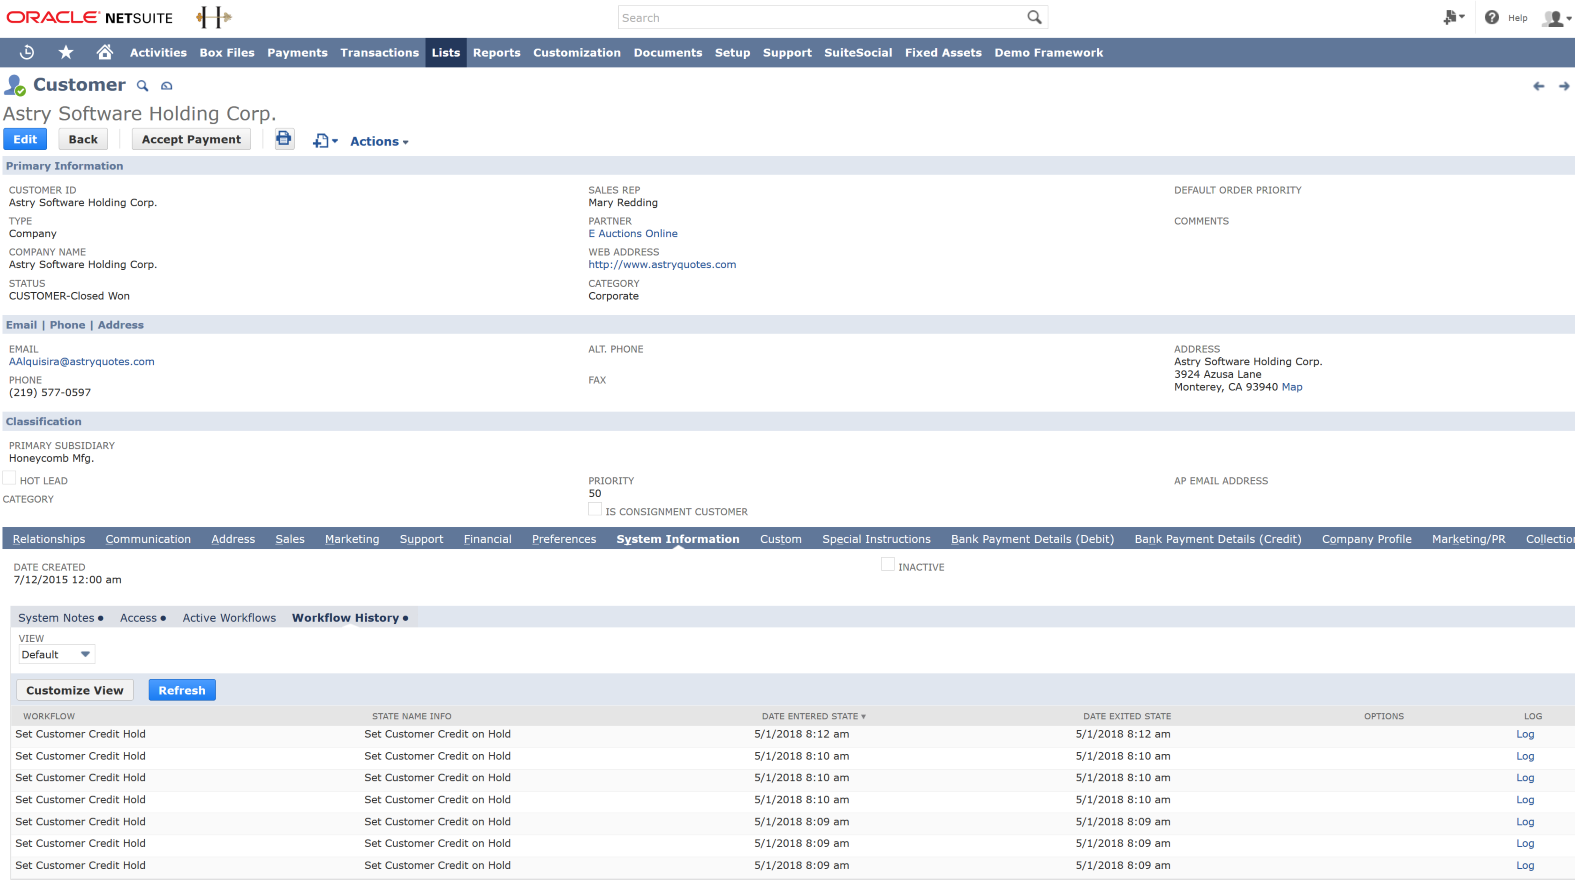Open the New record plus-page icon near Actions
The height and width of the screenshot is (883, 1575).
click(x=324, y=141)
